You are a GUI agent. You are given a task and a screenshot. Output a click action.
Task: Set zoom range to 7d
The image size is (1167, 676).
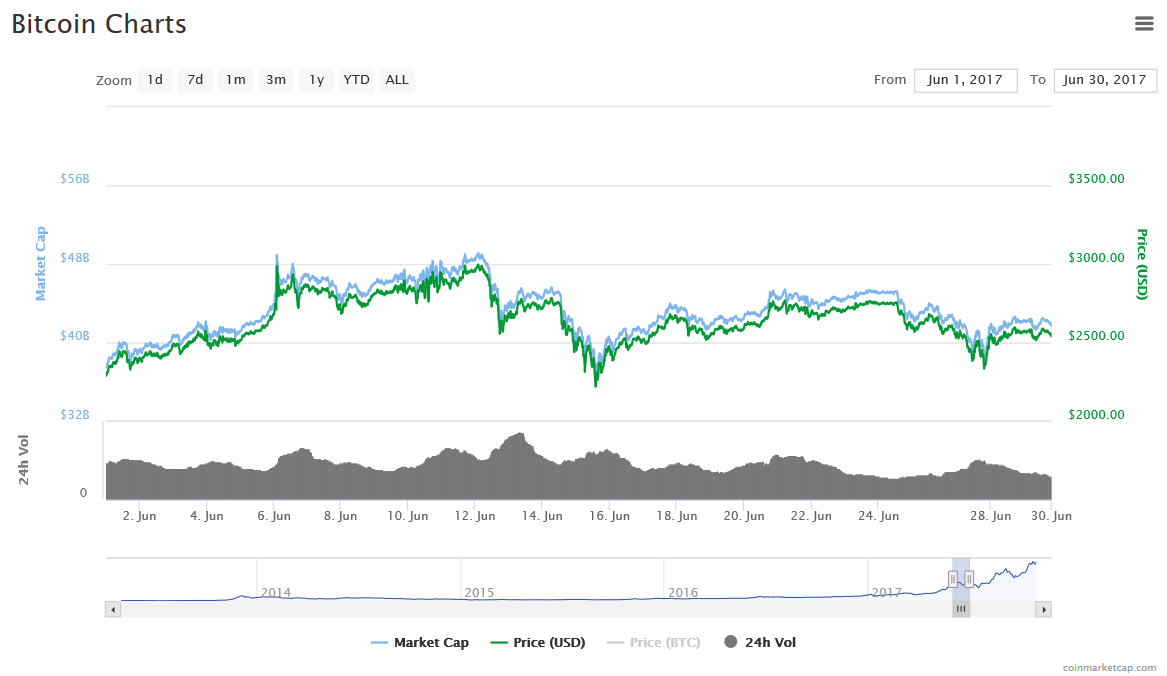(x=195, y=80)
